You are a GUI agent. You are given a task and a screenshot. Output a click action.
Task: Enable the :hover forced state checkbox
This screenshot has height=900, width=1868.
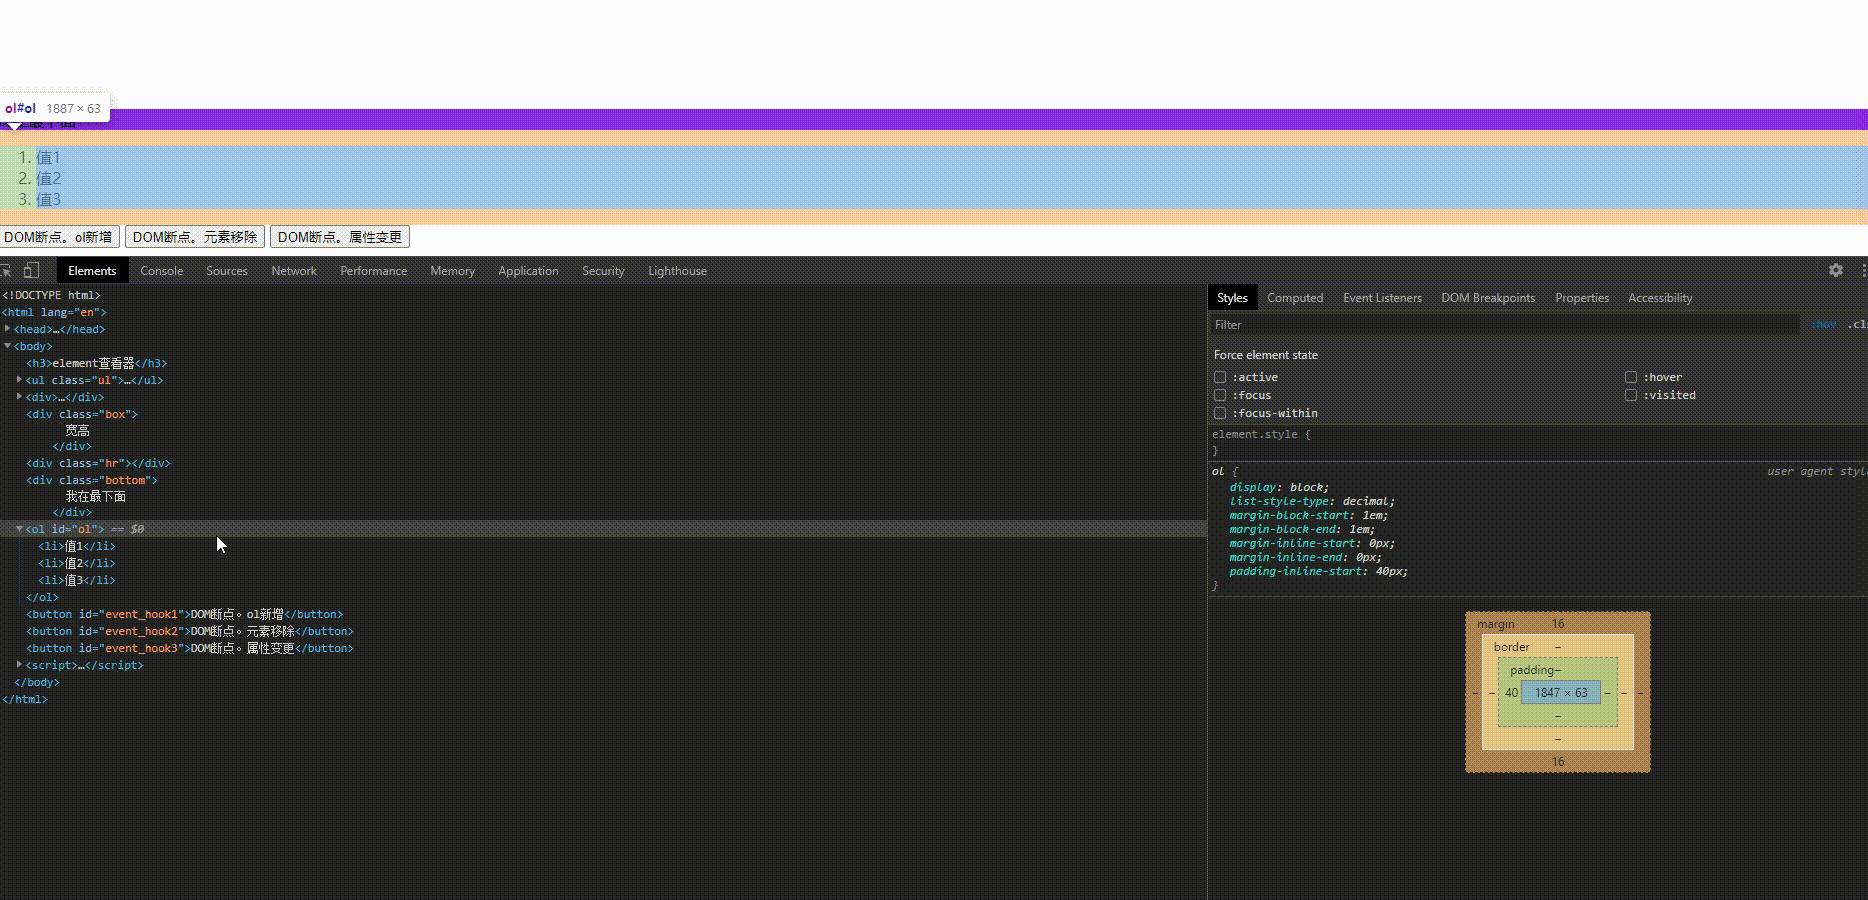(x=1631, y=377)
